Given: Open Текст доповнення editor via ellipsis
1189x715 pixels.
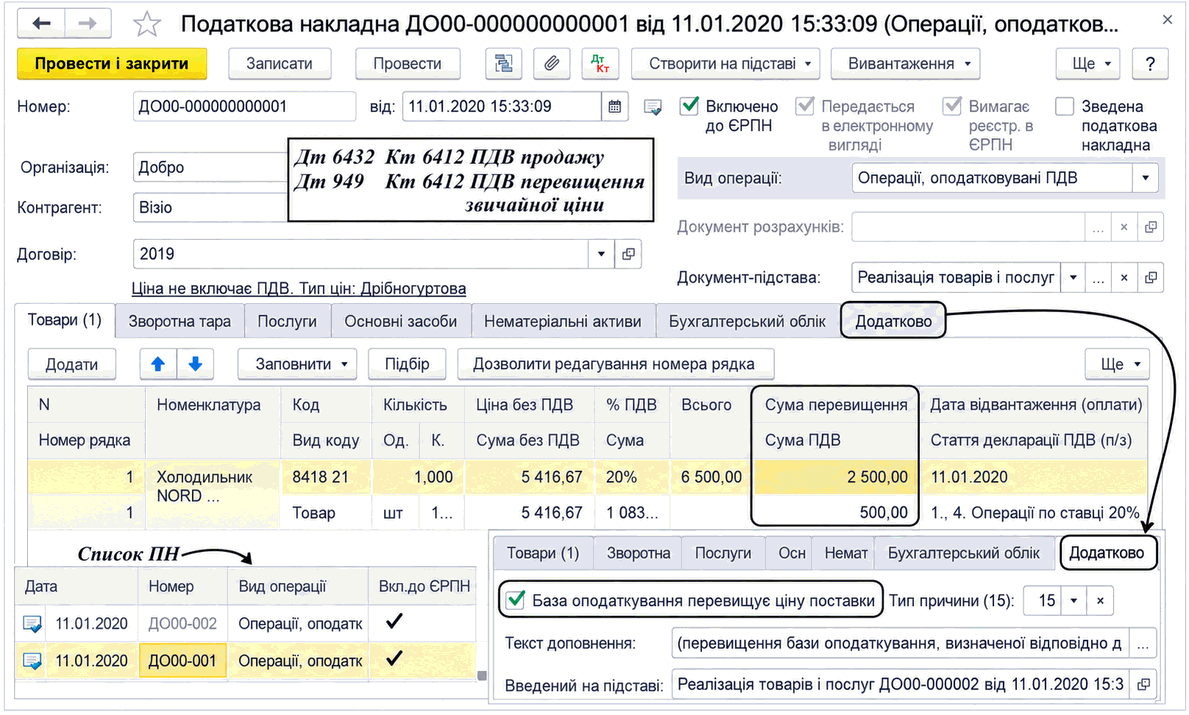Looking at the screenshot, I should point(1143,644).
